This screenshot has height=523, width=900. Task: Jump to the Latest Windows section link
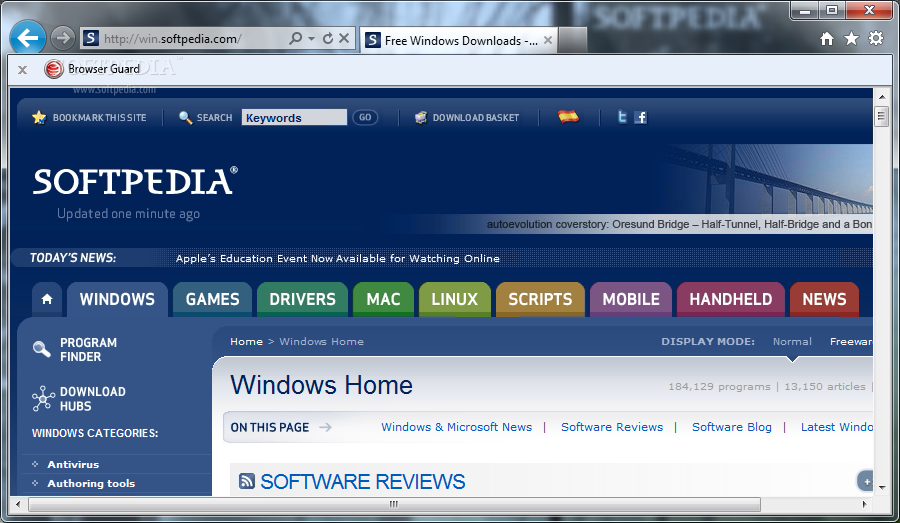click(x=837, y=427)
